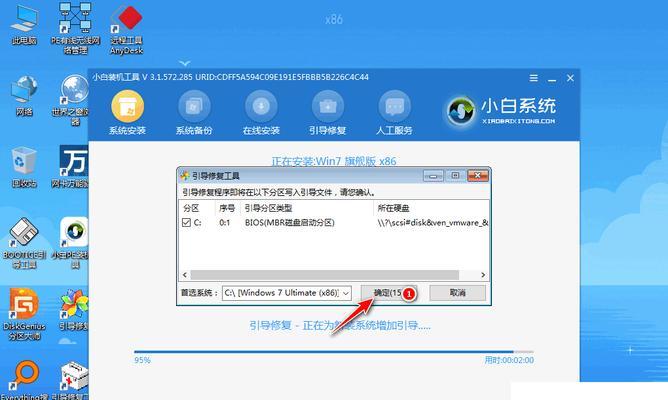Click the 小白系统 logo
Image resolution: width=668 pixels, height=400 pixels.
pos(501,111)
